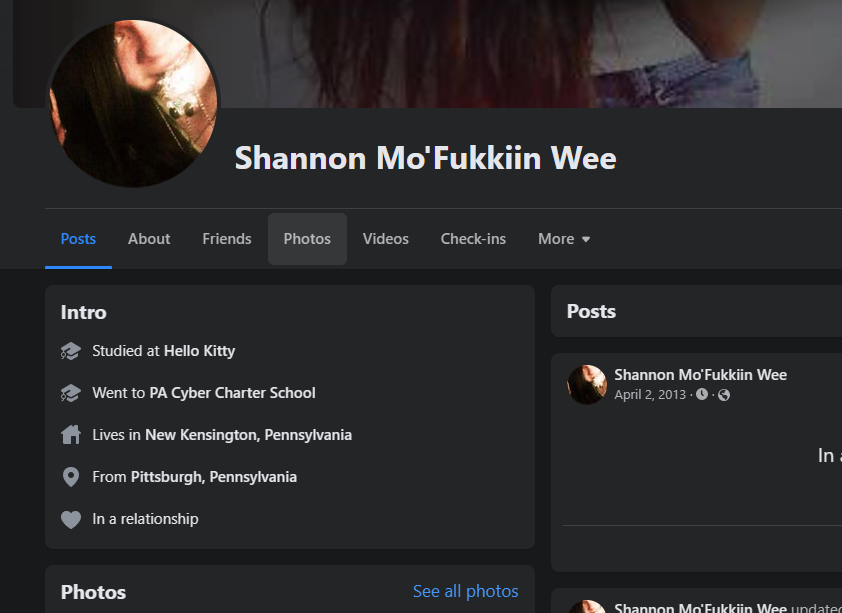Open the PA Cyber Charter School link

coord(233,393)
